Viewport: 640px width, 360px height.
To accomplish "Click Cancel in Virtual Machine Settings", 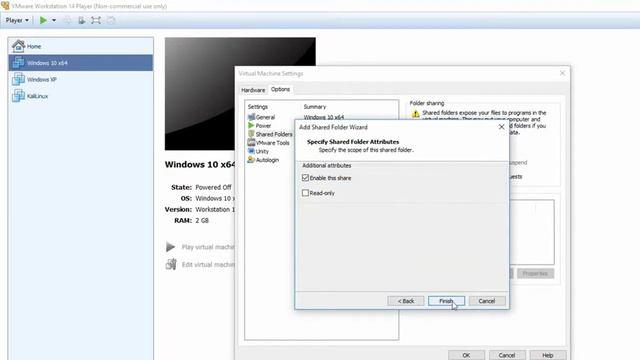I will (507, 355).
